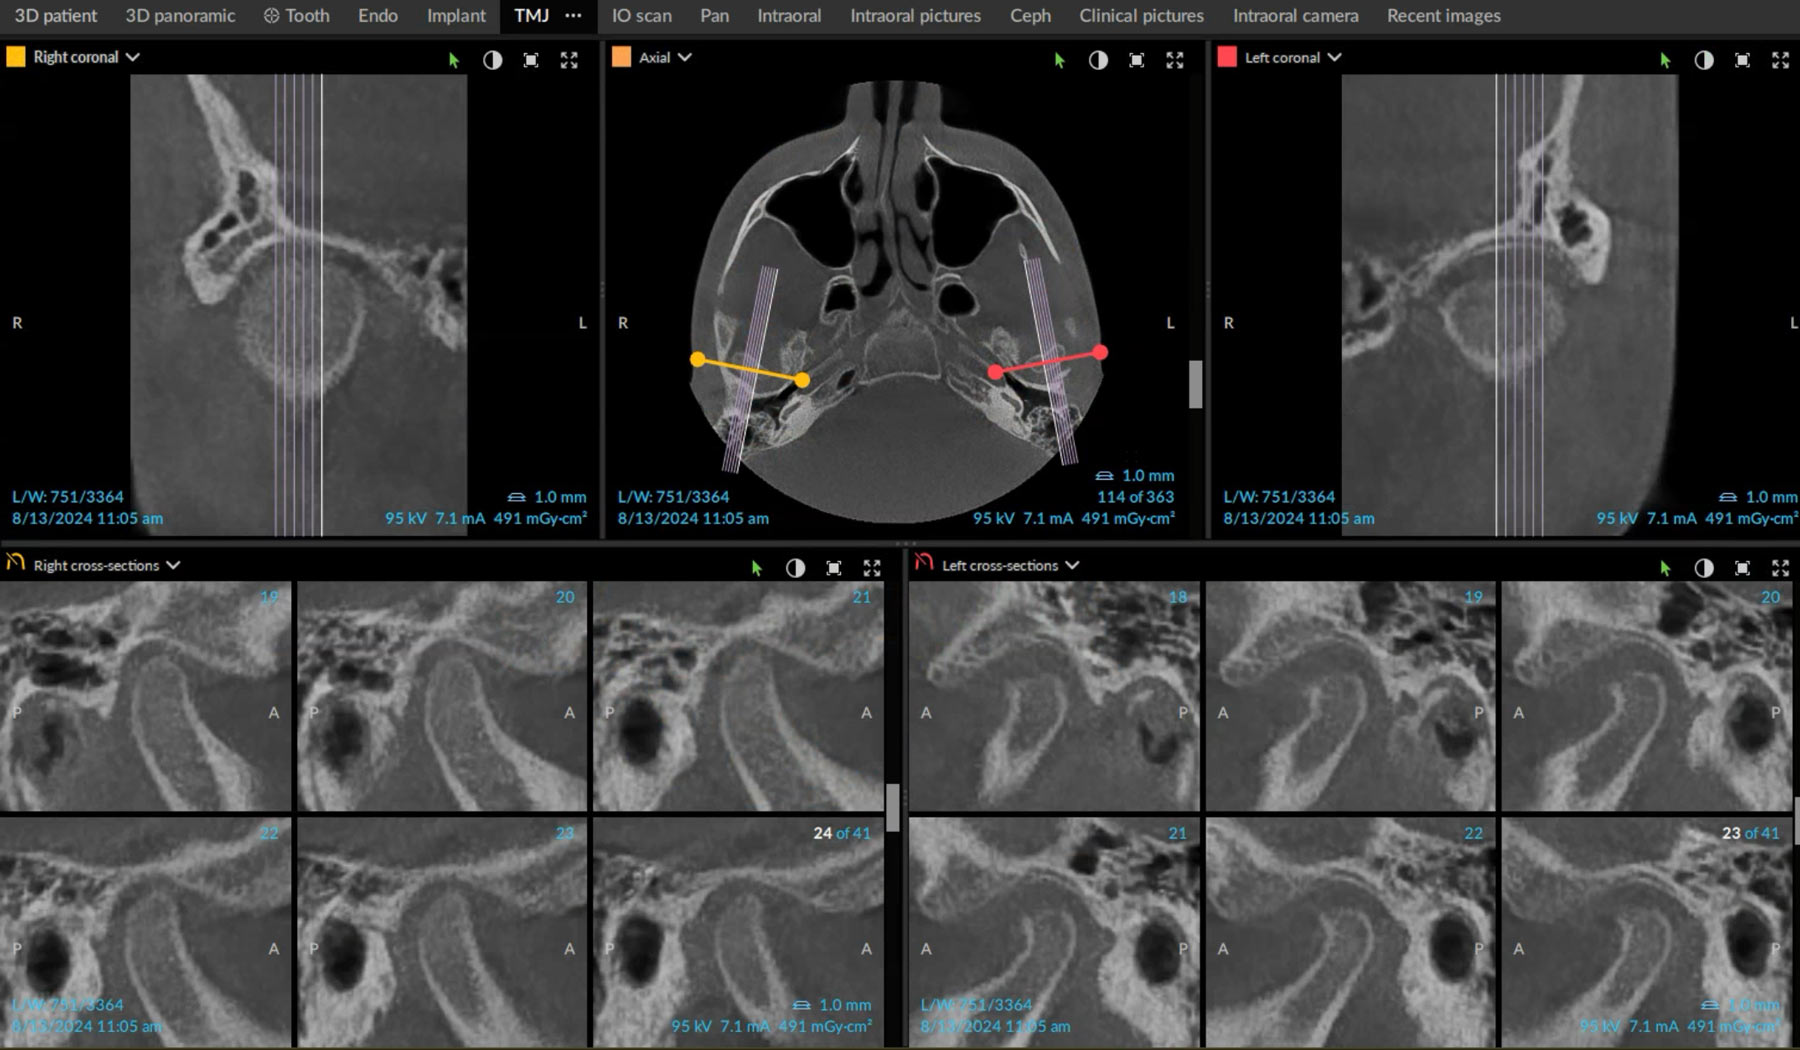Fit Right cross-sections content to the panel

(x=834, y=567)
